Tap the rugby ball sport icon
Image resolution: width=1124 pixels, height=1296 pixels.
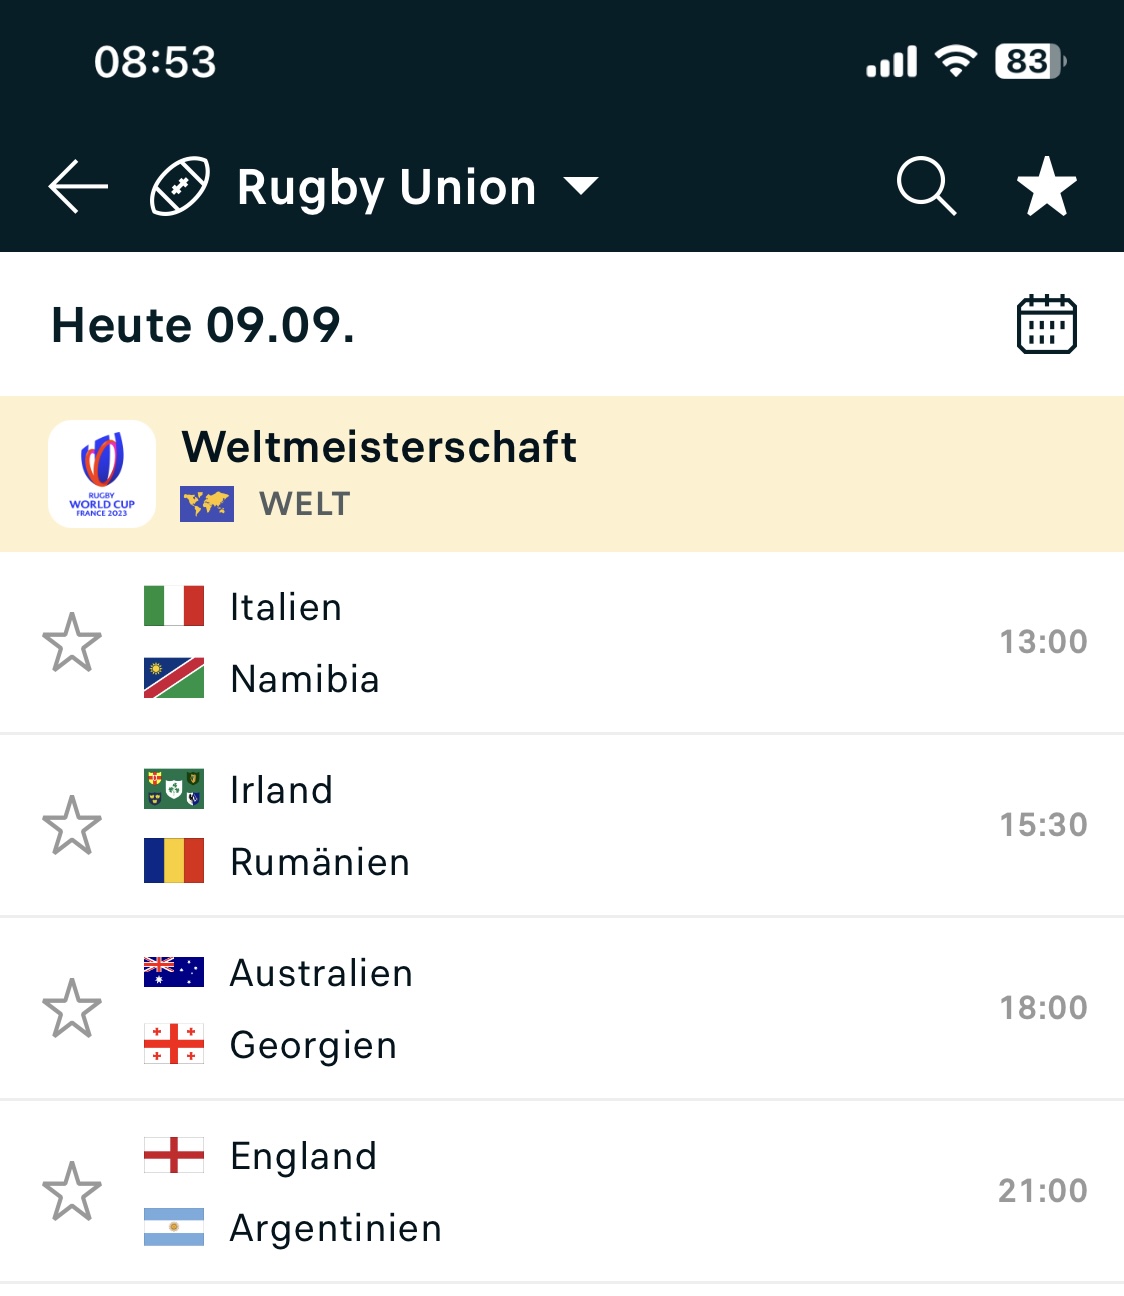pos(180,186)
